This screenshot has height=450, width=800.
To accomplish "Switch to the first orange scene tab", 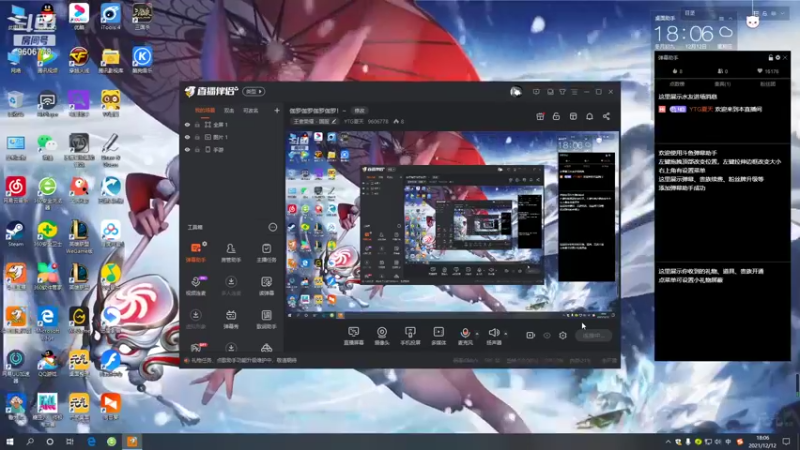I will (x=205, y=110).
